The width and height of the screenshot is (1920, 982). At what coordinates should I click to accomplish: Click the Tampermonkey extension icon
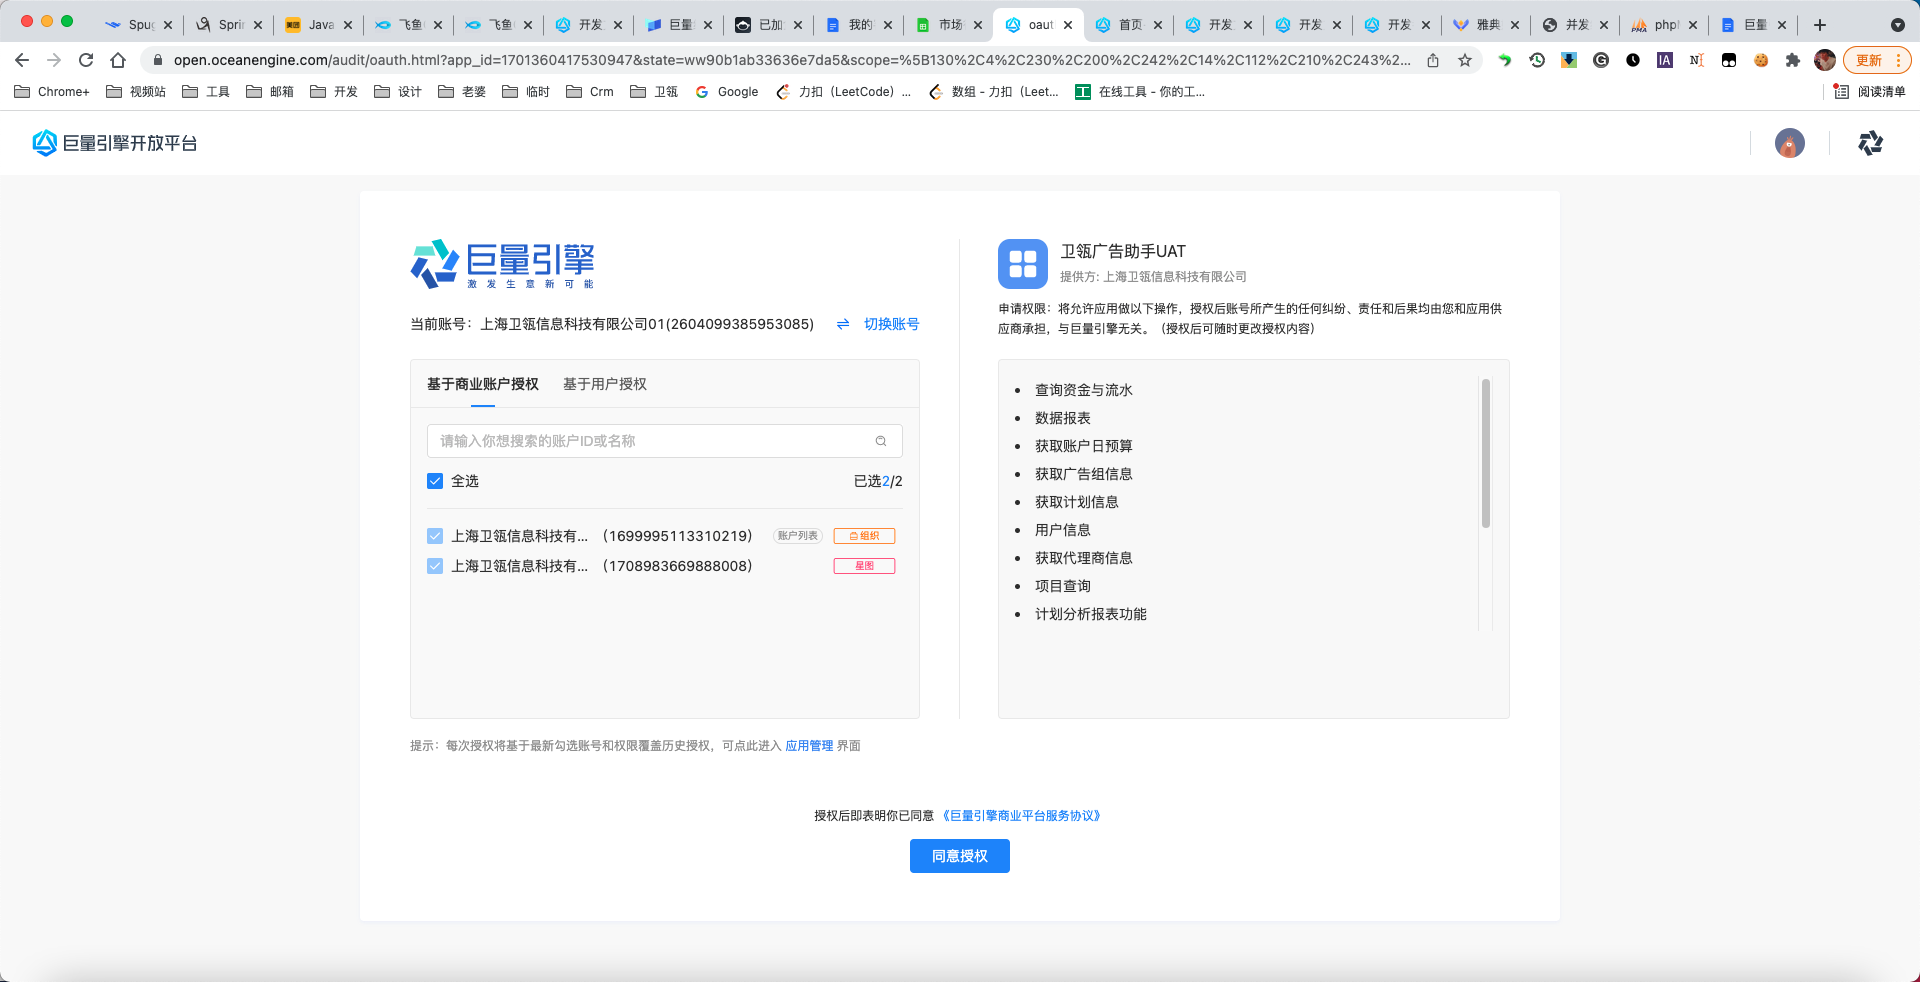tap(1729, 60)
